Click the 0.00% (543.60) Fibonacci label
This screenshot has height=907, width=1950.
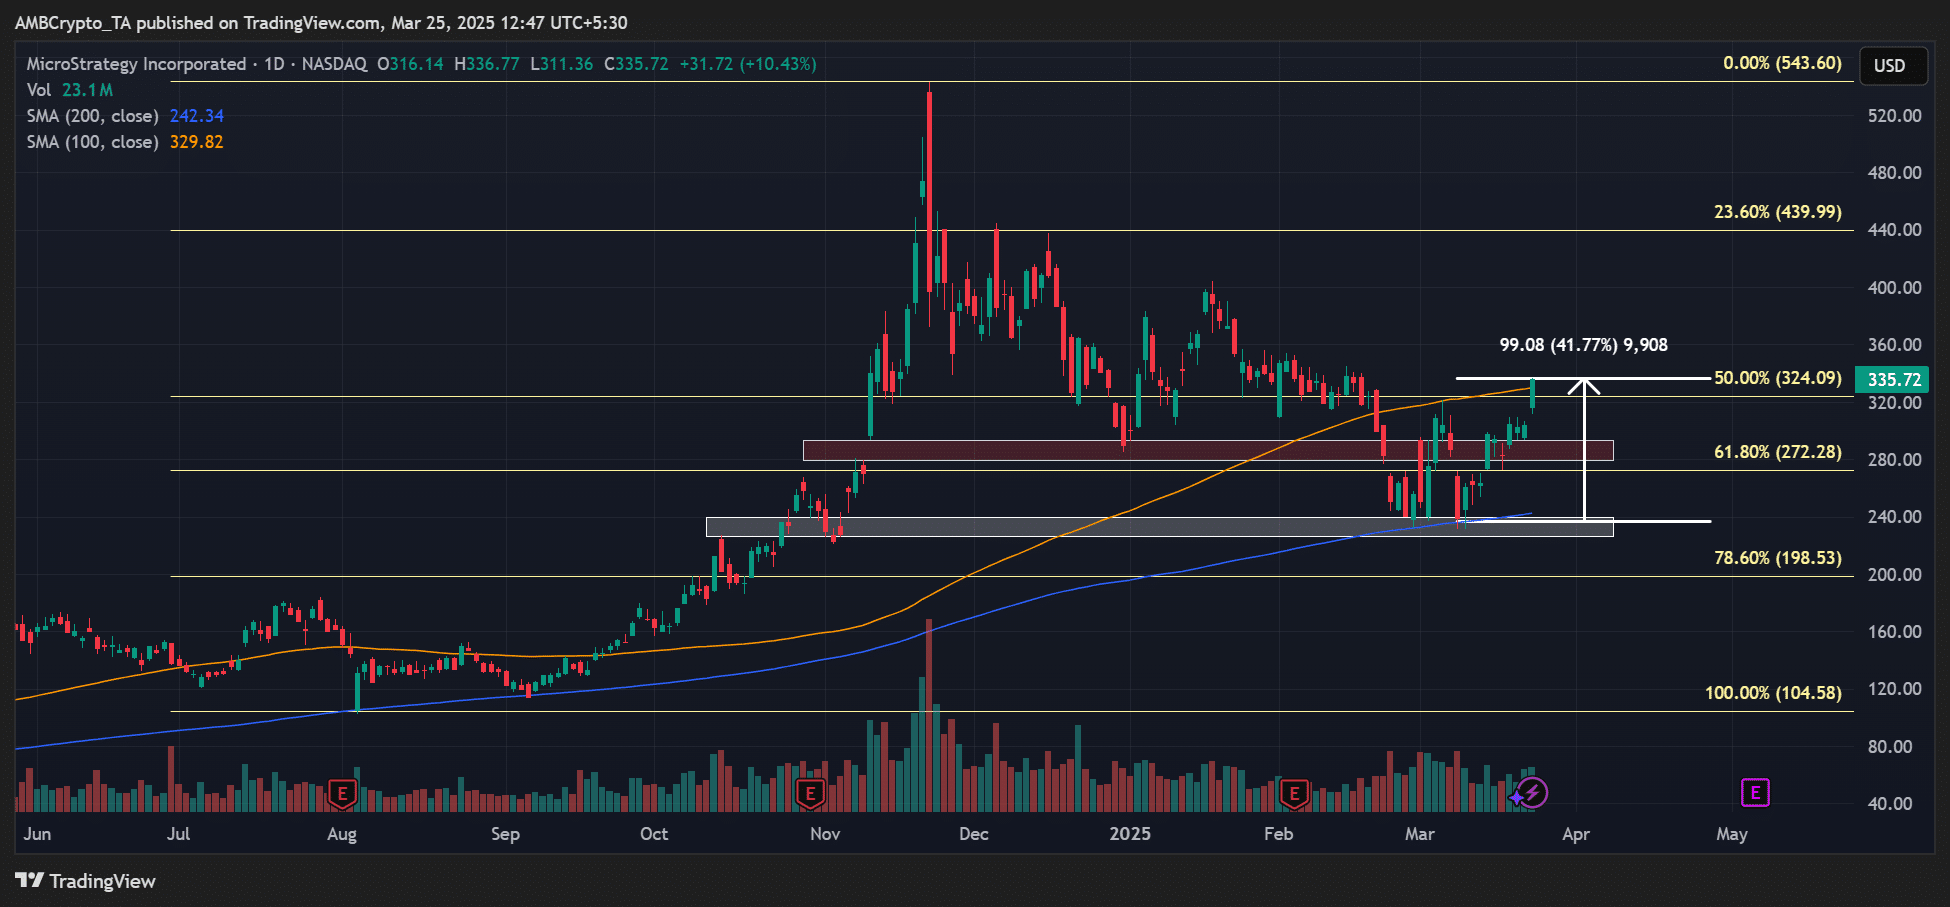[x=1782, y=63]
